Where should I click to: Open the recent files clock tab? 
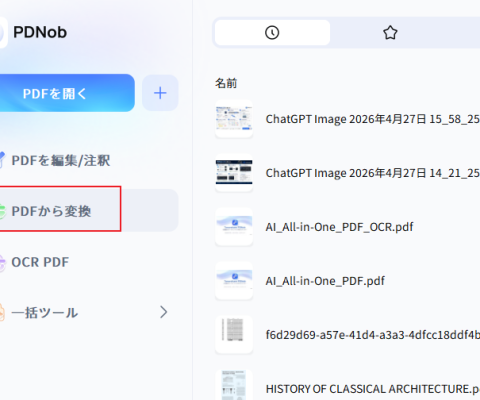[272, 33]
